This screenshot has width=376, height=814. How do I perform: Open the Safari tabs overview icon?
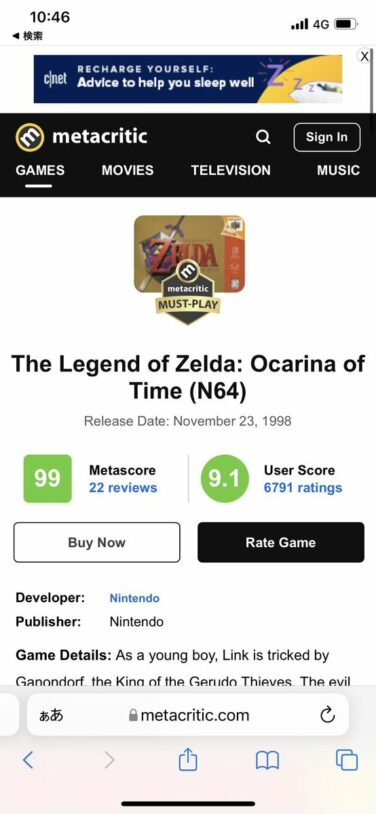coord(347,761)
